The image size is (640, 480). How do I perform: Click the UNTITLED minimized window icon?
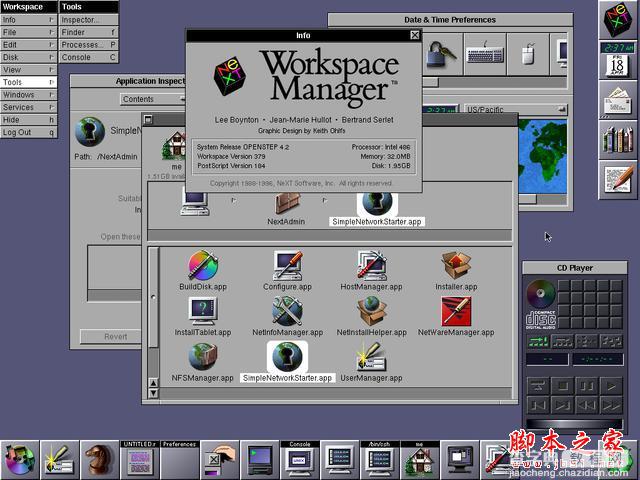[x=140, y=460]
